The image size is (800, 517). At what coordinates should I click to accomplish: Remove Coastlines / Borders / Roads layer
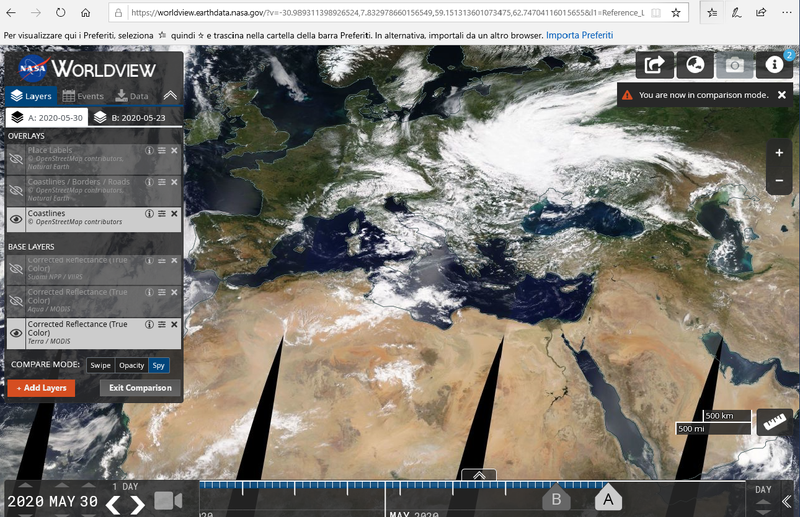coord(174,182)
